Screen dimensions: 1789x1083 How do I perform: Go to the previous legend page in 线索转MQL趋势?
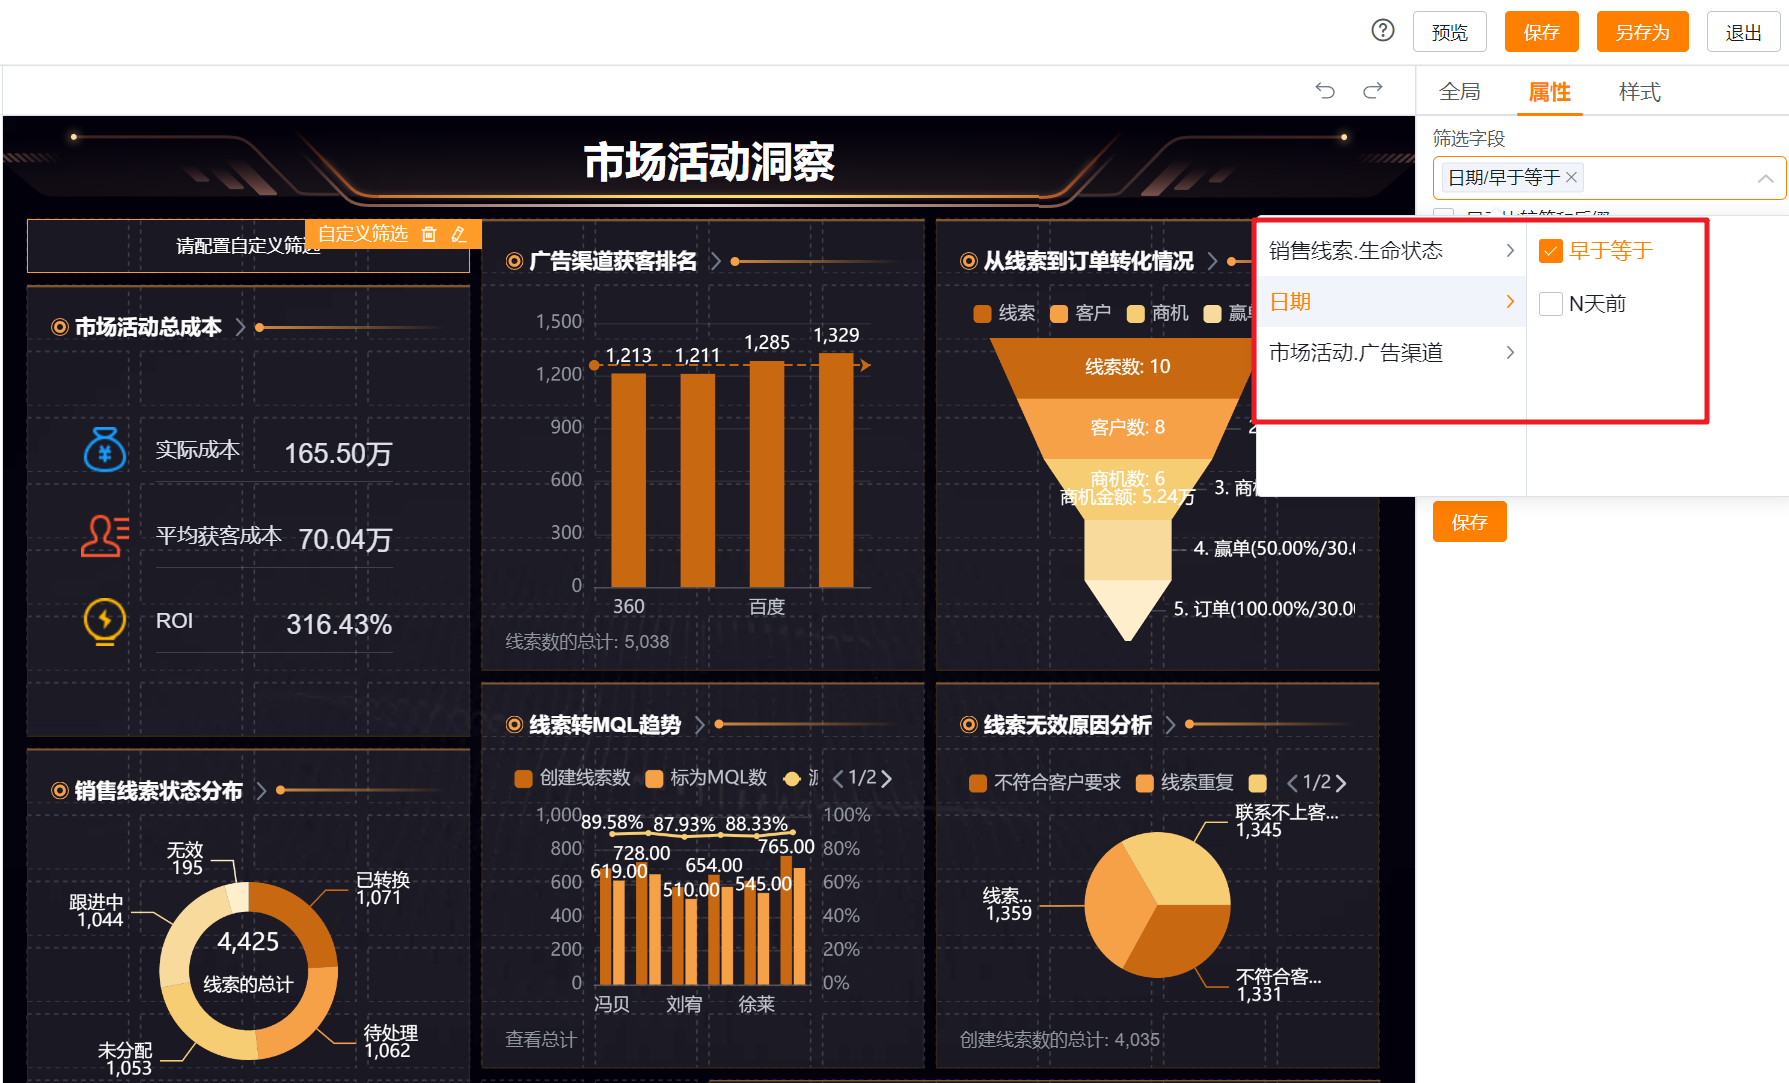click(x=838, y=778)
